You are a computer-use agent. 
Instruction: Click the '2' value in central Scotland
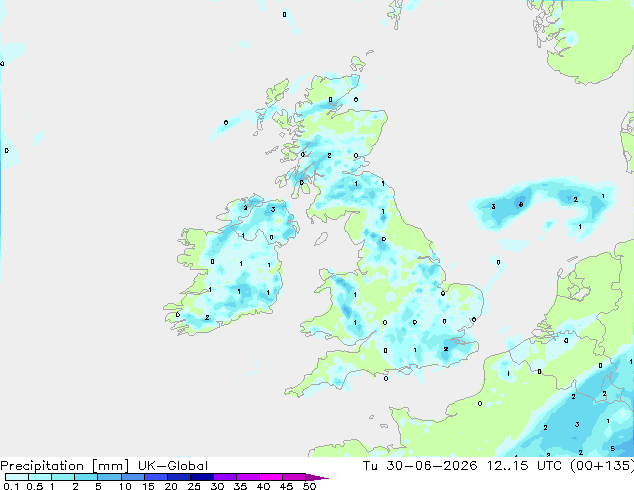329,156
